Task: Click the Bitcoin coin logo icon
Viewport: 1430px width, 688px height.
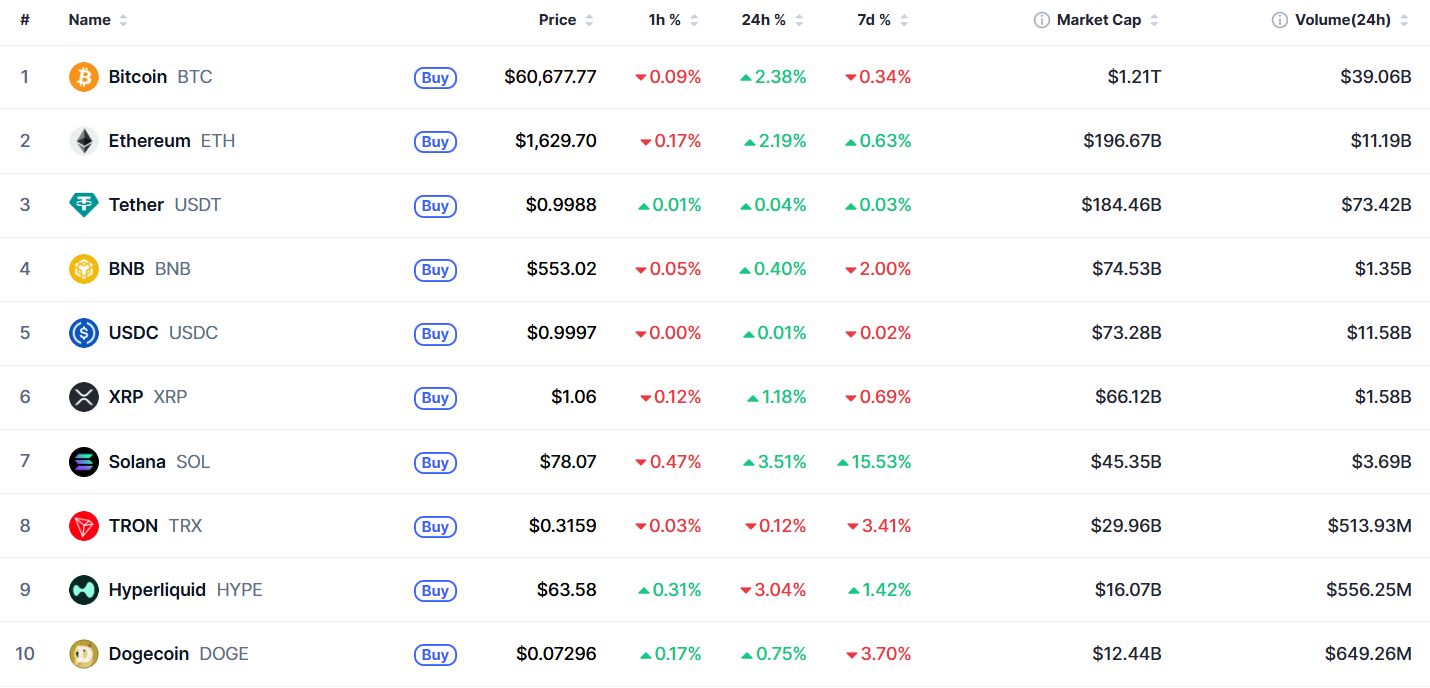Action: (84, 77)
